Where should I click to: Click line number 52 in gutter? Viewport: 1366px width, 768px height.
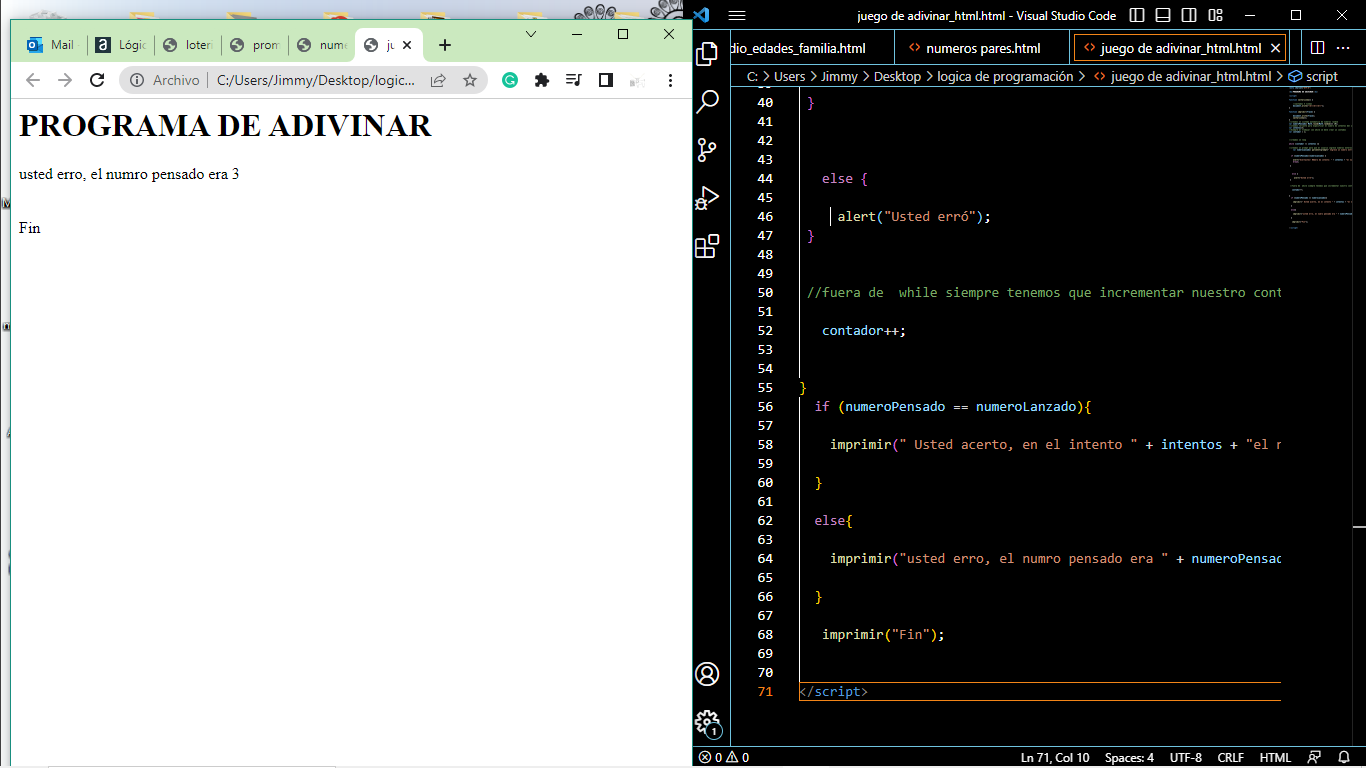(765, 331)
